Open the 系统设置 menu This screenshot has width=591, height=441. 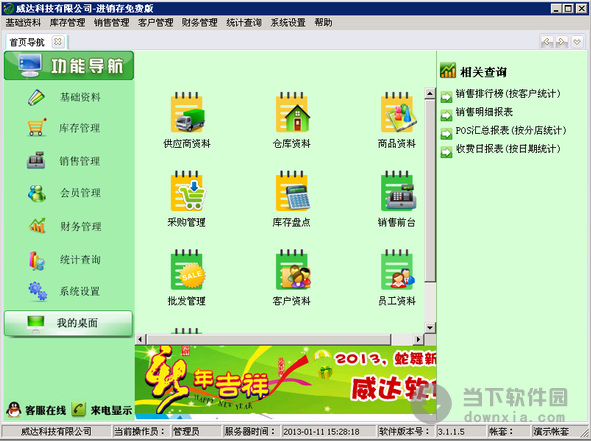(x=288, y=23)
